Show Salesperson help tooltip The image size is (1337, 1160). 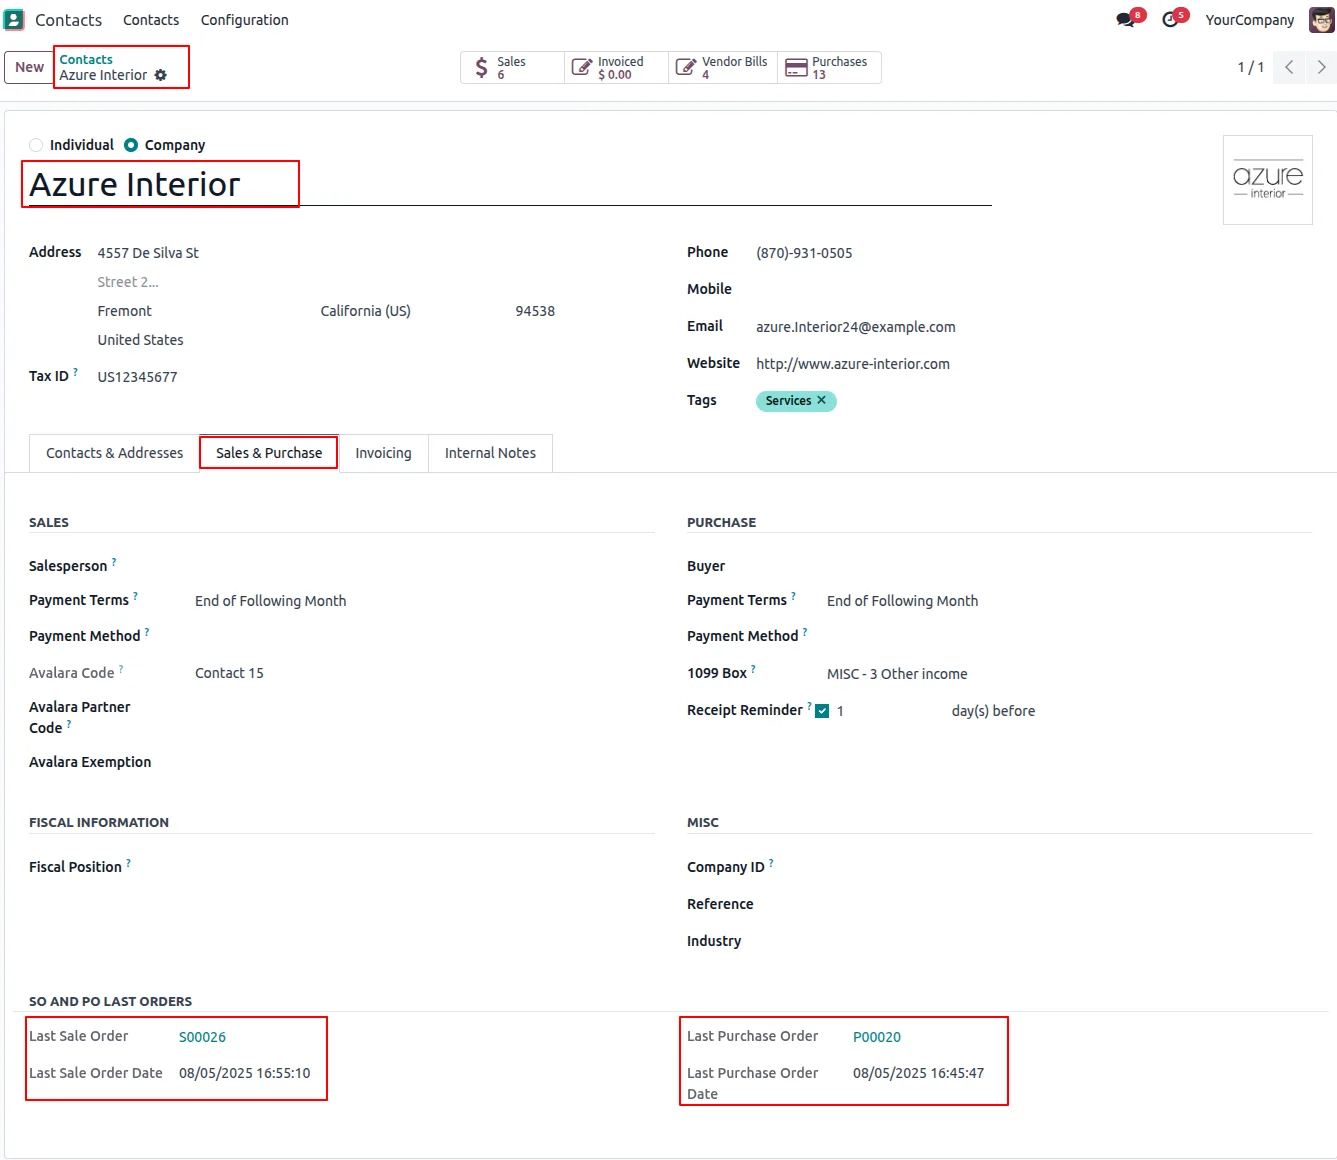click(x=114, y=562)
